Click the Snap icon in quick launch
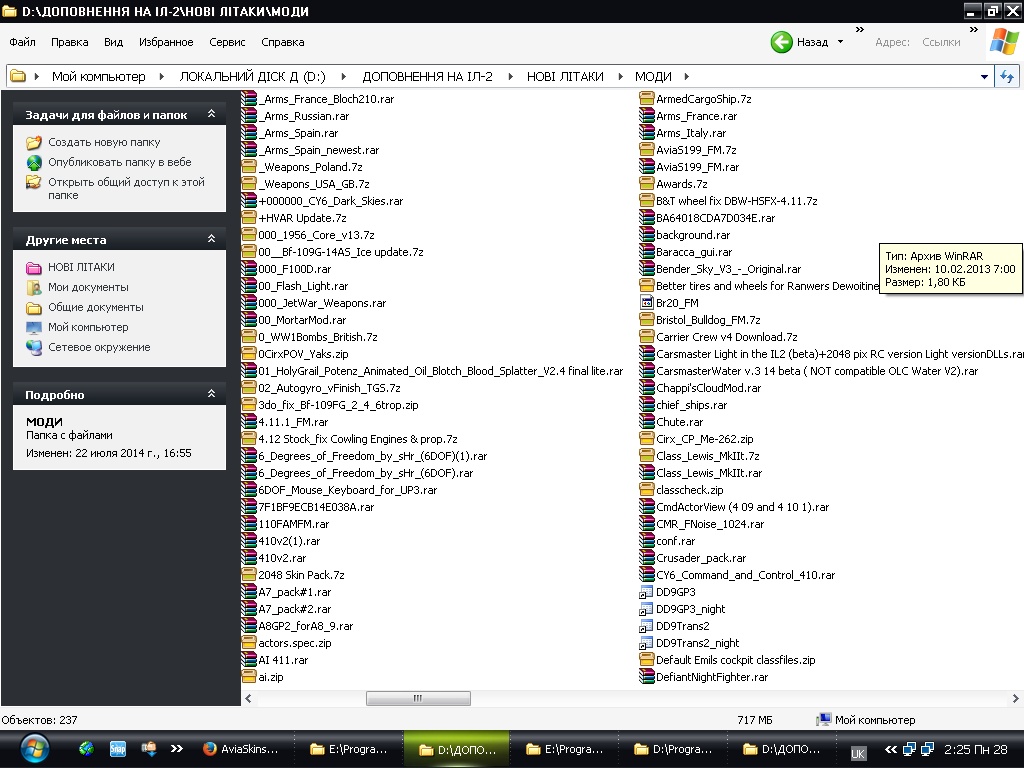 118,749
